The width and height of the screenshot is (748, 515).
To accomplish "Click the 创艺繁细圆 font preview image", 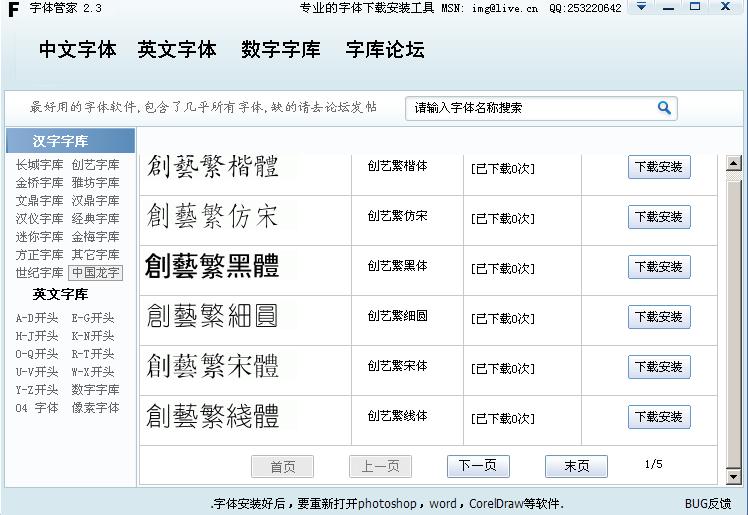I will tap(212, 316).
